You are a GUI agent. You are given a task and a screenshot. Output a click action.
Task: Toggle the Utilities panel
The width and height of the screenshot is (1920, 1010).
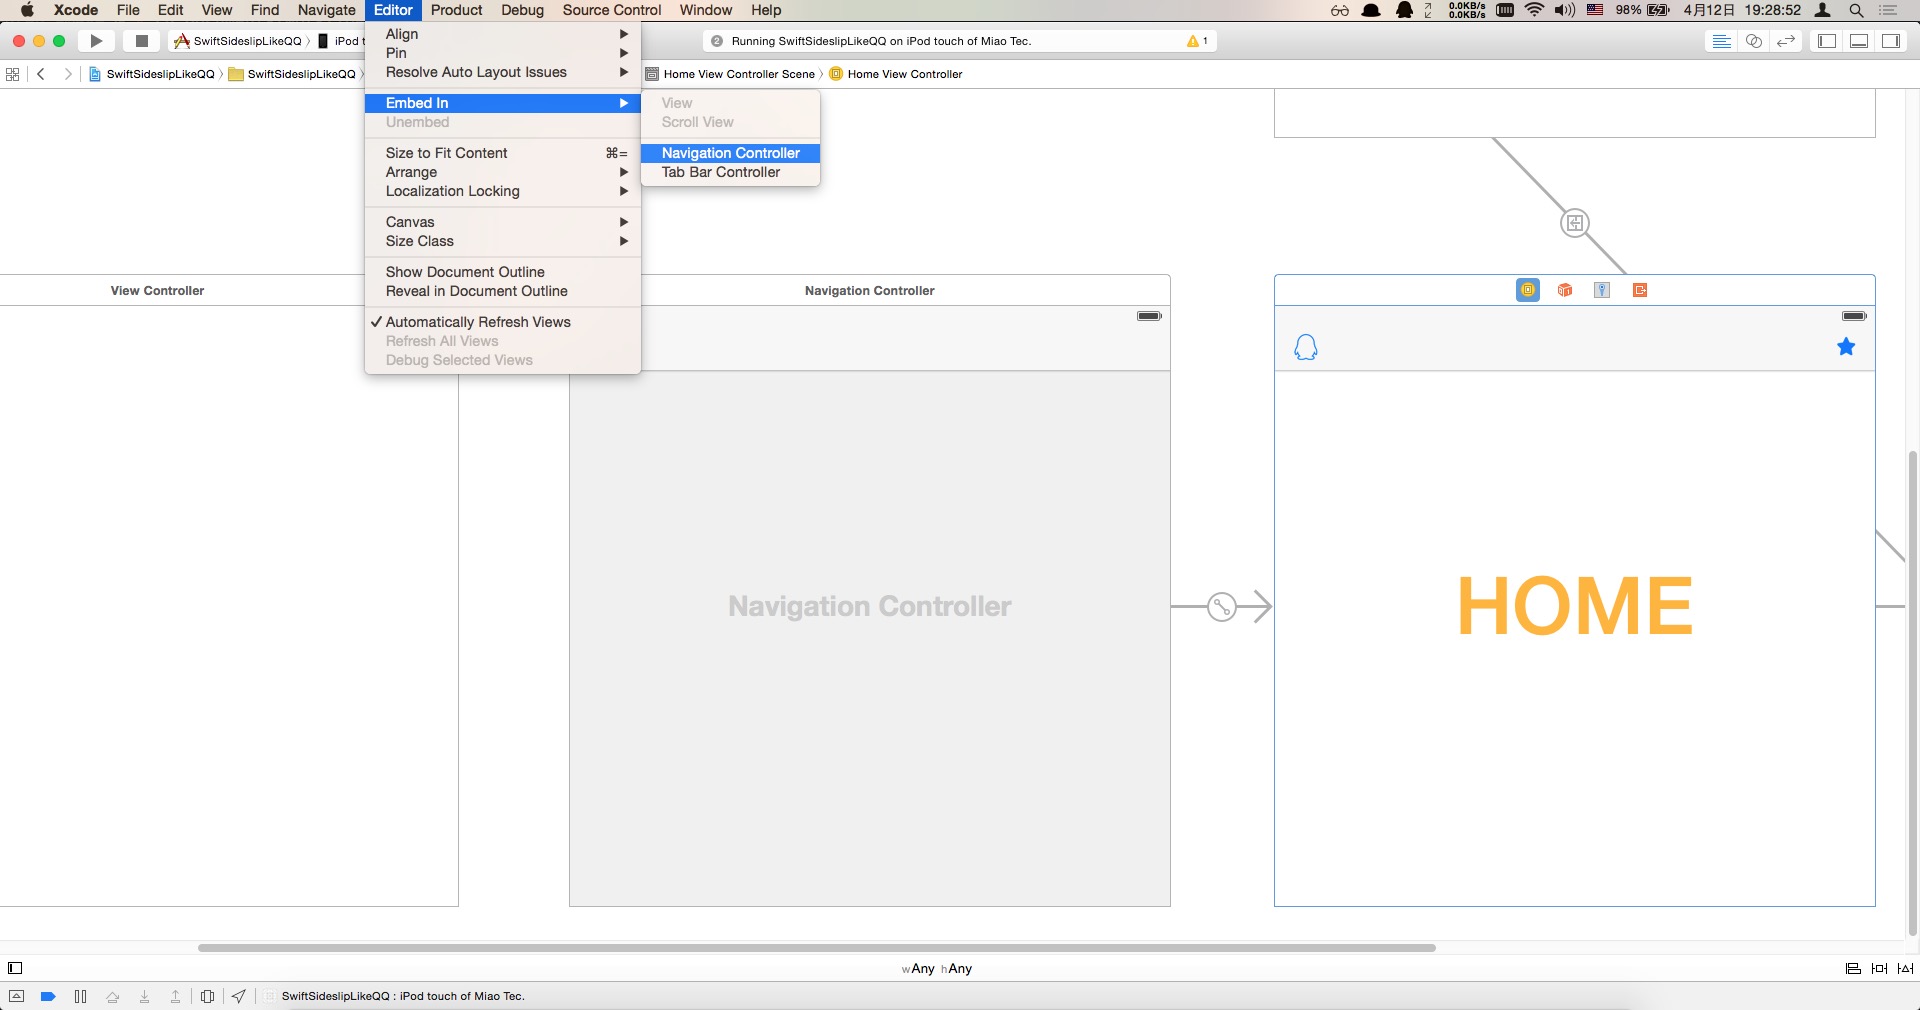point(1891,41)
